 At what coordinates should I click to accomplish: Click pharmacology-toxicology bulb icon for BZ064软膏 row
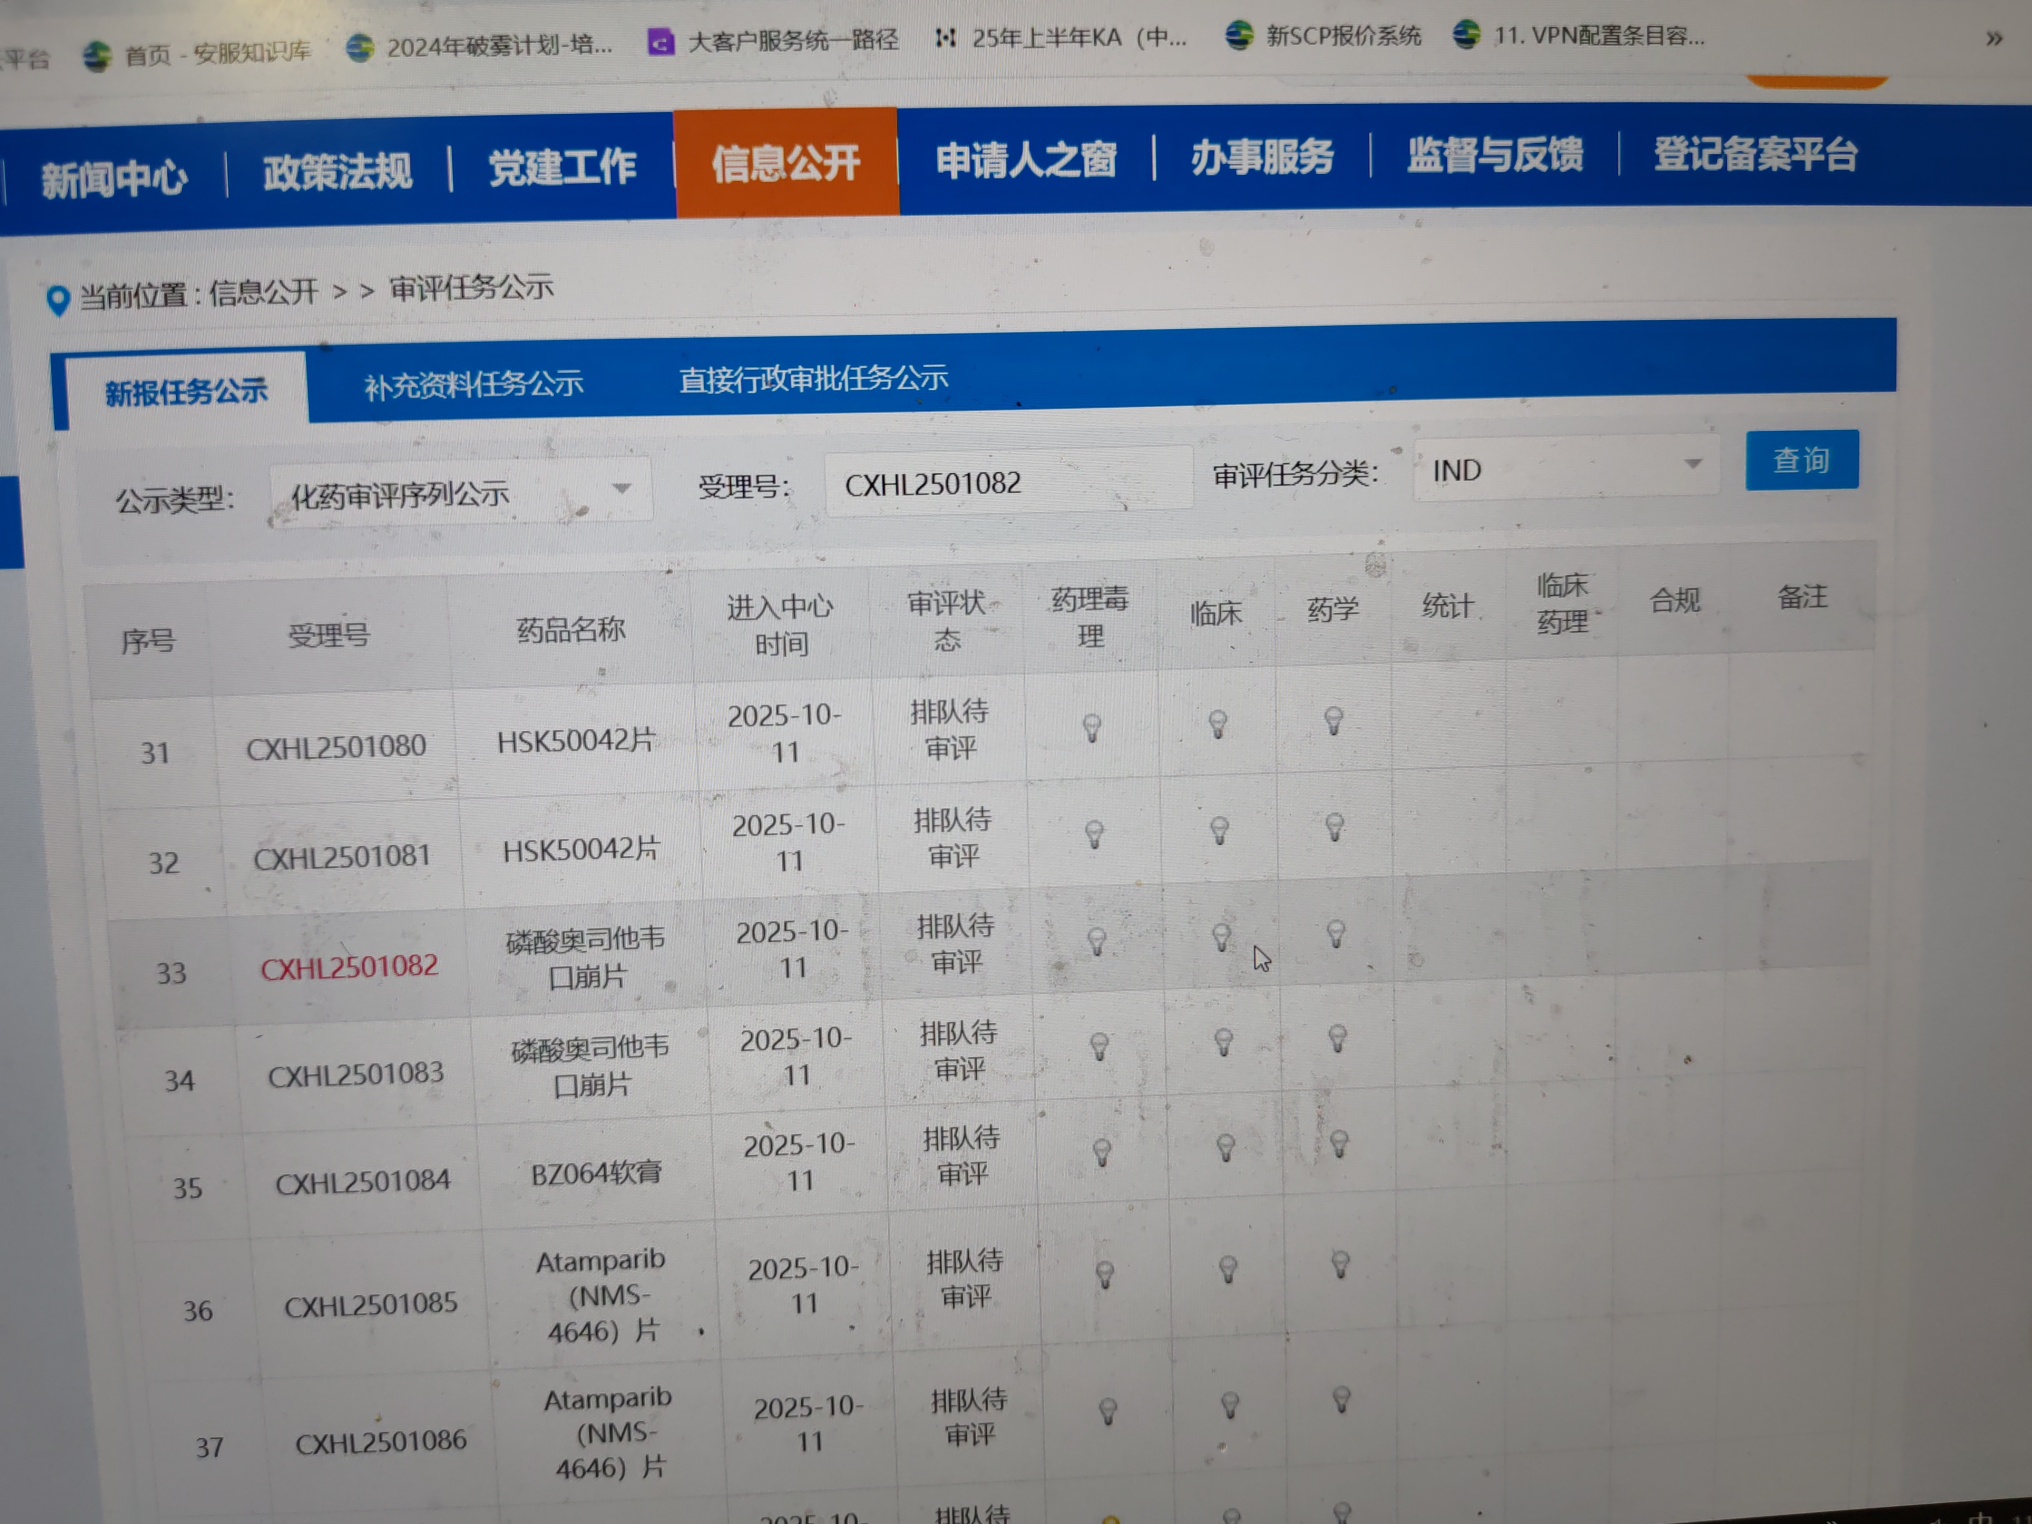tap(1102, 1152)
